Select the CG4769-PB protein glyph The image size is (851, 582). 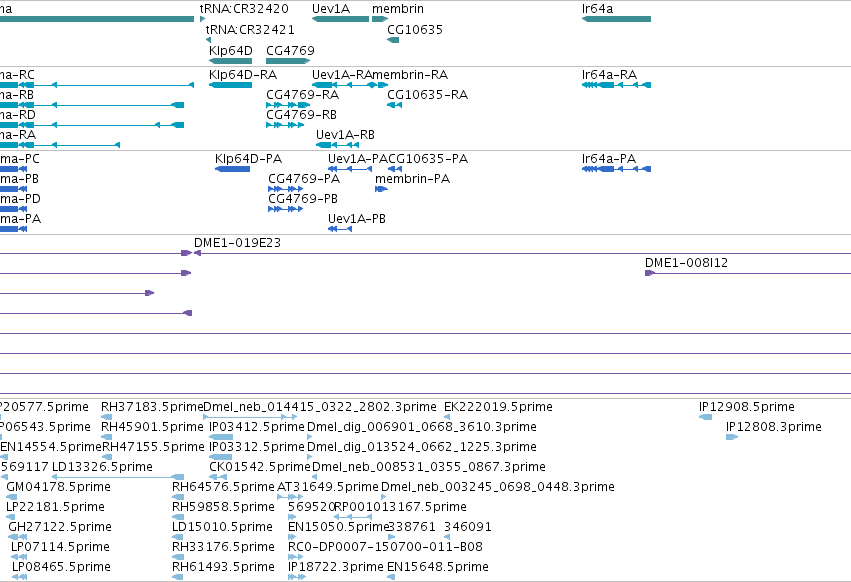coord(285,209)
